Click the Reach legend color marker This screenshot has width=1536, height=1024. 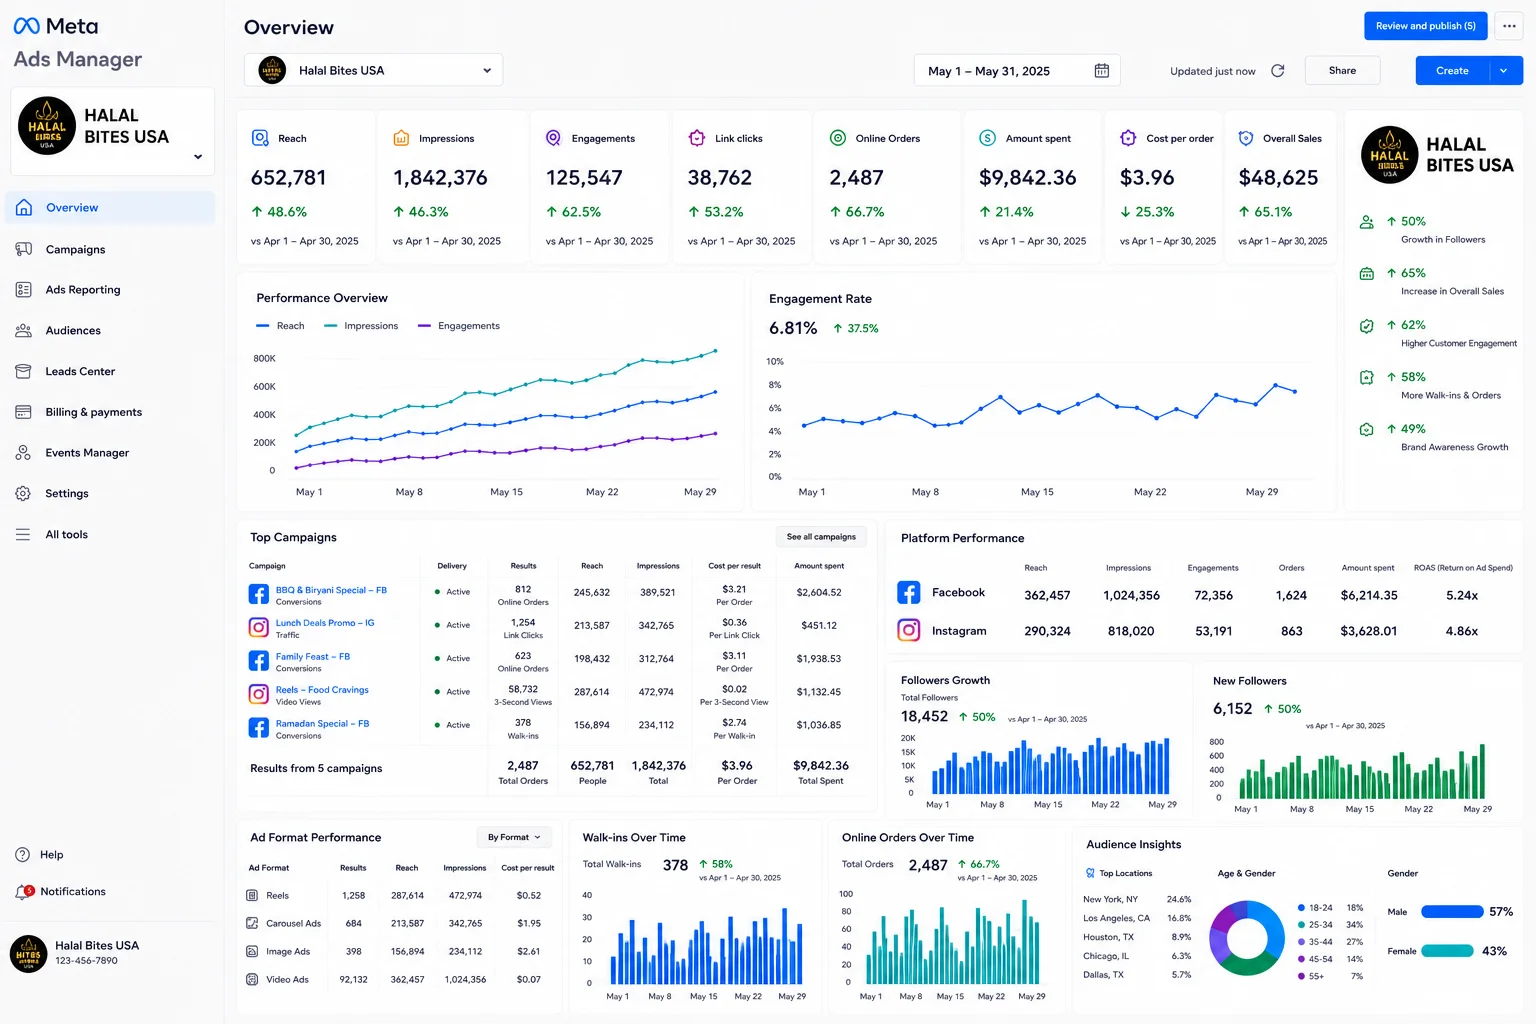coord(263,326)
